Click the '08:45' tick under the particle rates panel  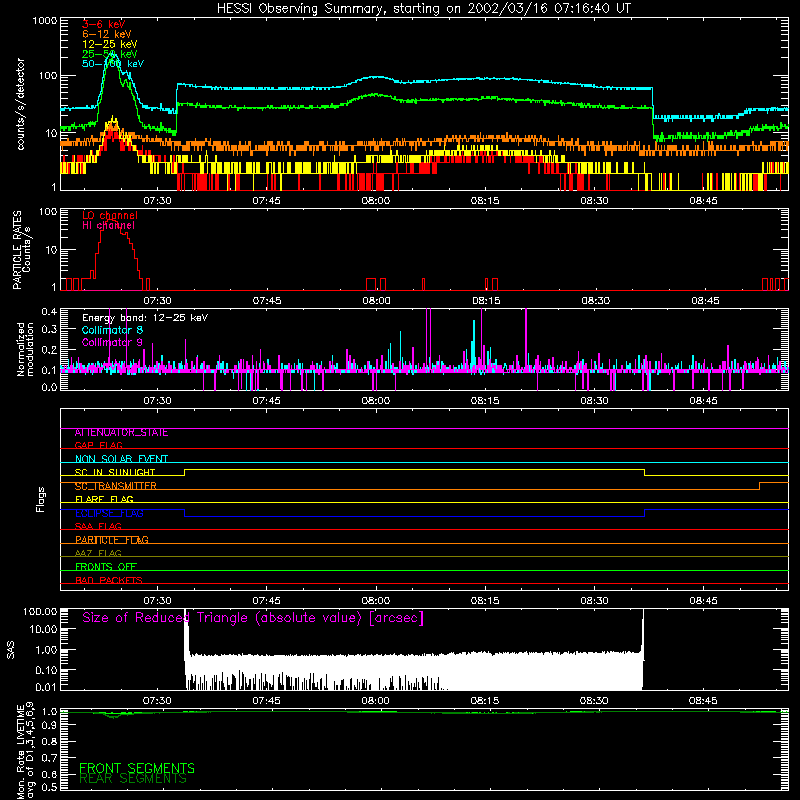click(706, 301)
